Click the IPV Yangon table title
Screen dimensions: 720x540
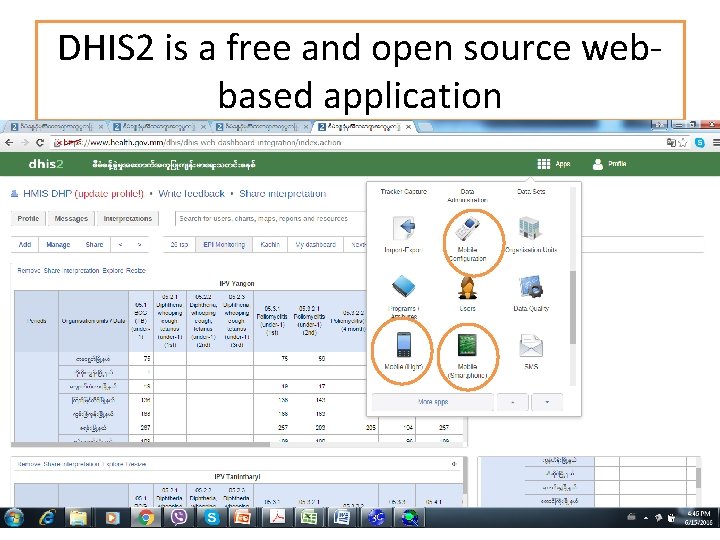236,283
